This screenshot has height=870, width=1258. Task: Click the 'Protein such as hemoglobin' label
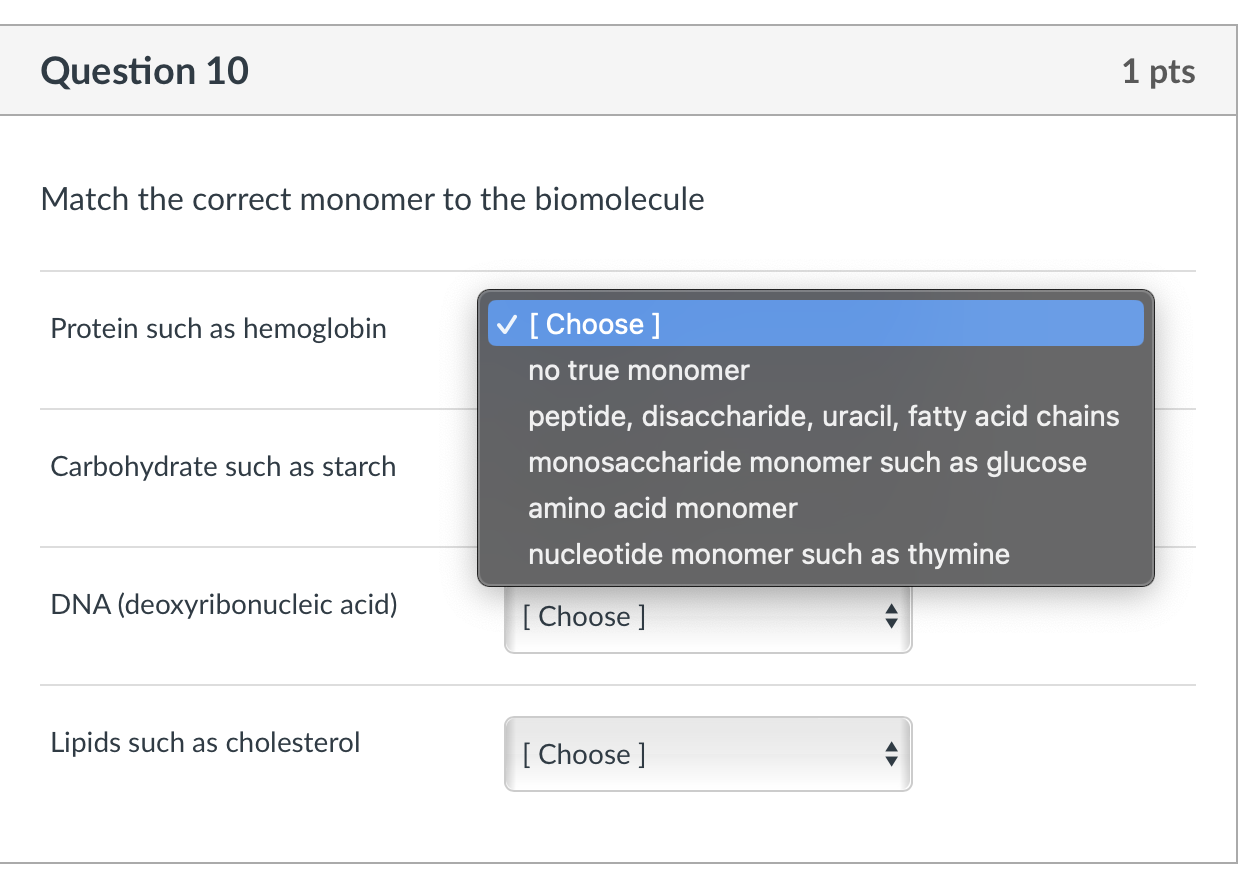click(218, 329)
